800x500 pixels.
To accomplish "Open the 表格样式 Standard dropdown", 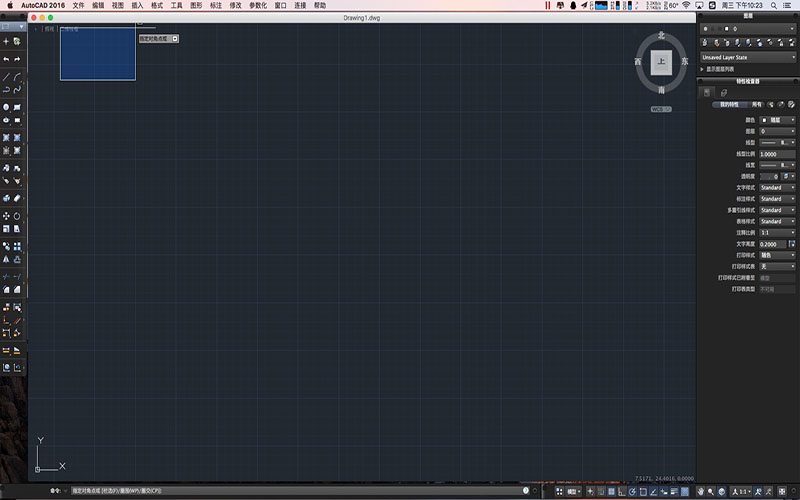I will [777, 221].
